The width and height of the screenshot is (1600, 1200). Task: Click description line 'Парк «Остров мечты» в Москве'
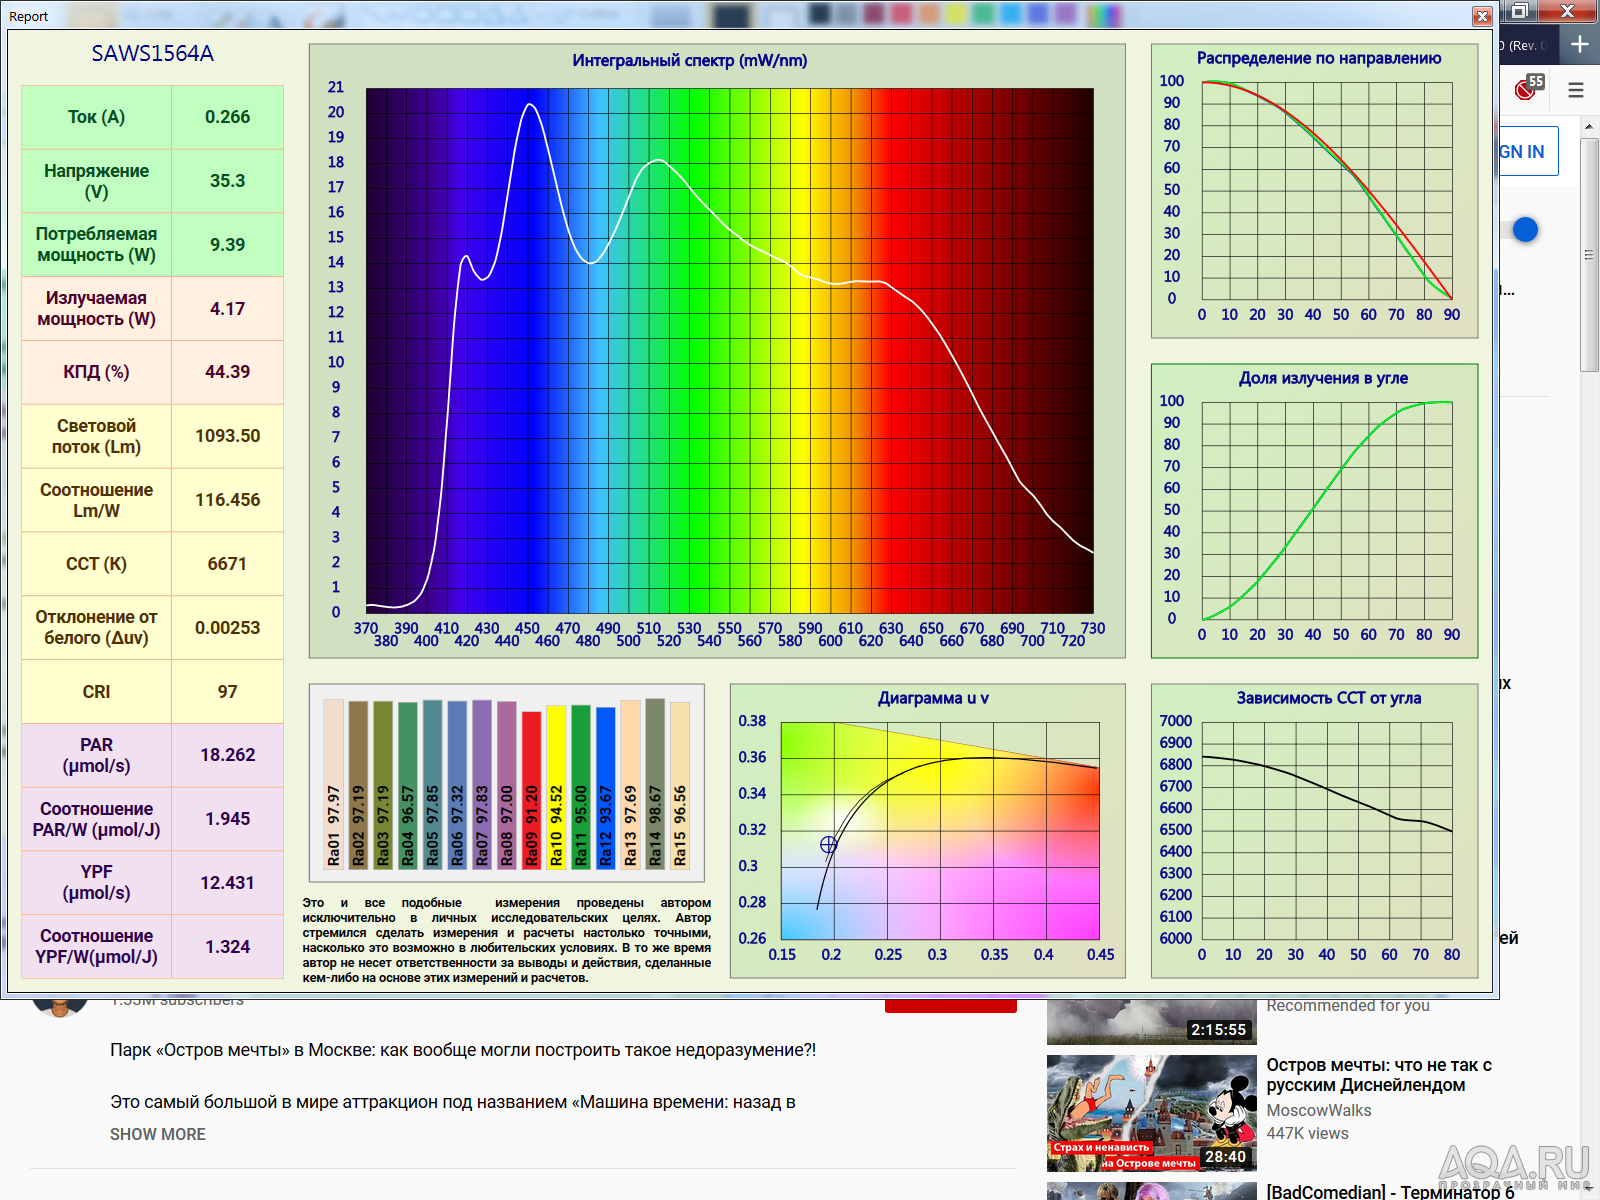463,1050
